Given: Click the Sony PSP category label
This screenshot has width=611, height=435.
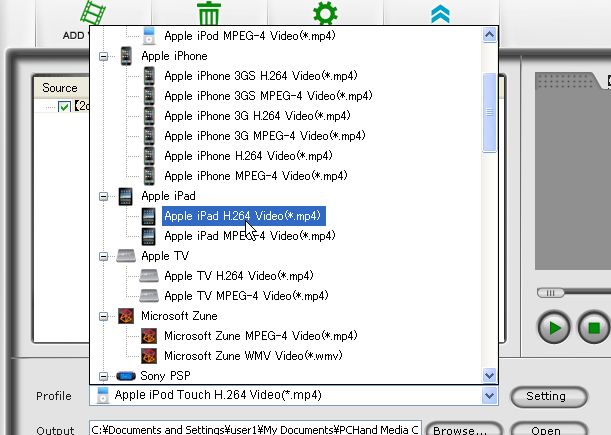Looking at the screenshot, I should click(x=166, y=376).
